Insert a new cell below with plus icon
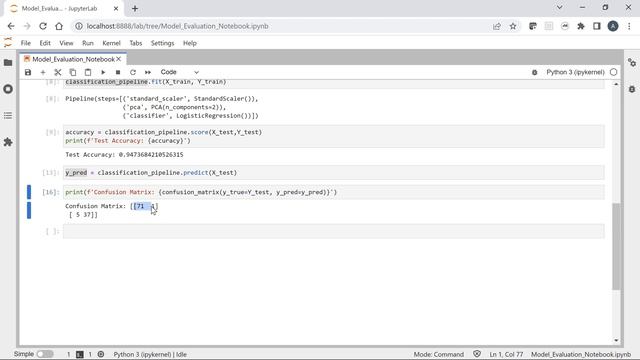This screenshot has width=640, height=360. pos(43,72)
